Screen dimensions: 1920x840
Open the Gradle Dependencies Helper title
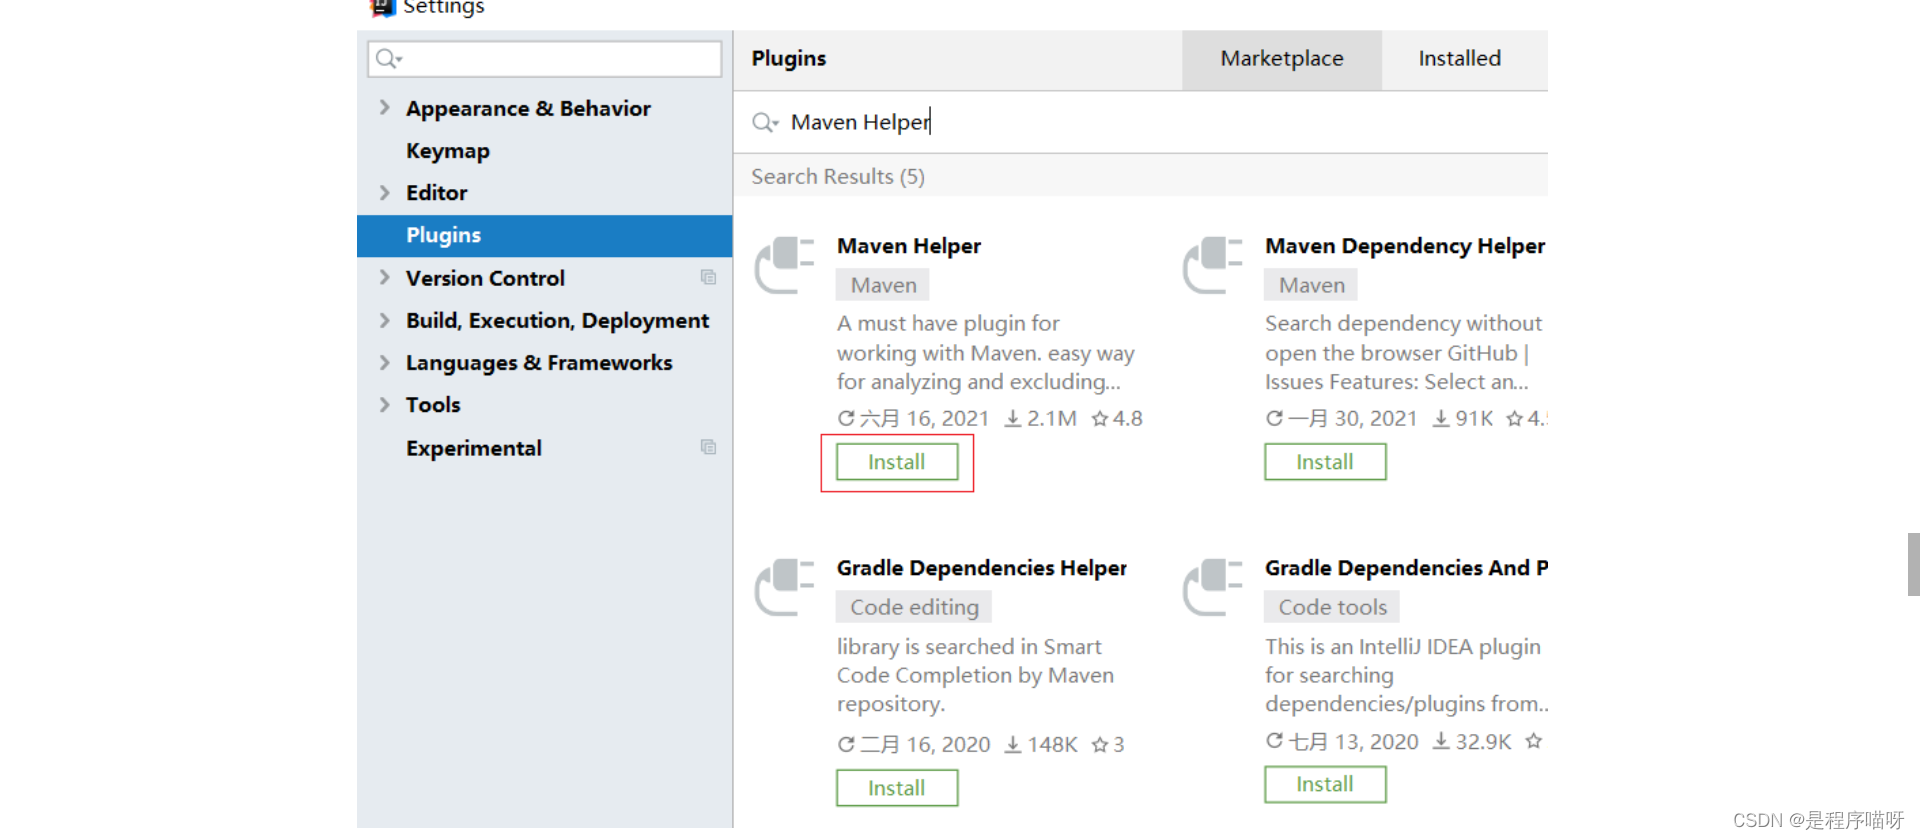pyautogui.click(x=982, y=568)
